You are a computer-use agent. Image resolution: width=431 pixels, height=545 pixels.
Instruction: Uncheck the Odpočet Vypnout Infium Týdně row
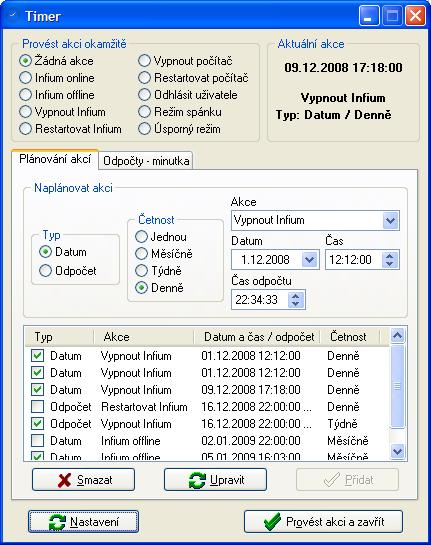coord(38,424)
